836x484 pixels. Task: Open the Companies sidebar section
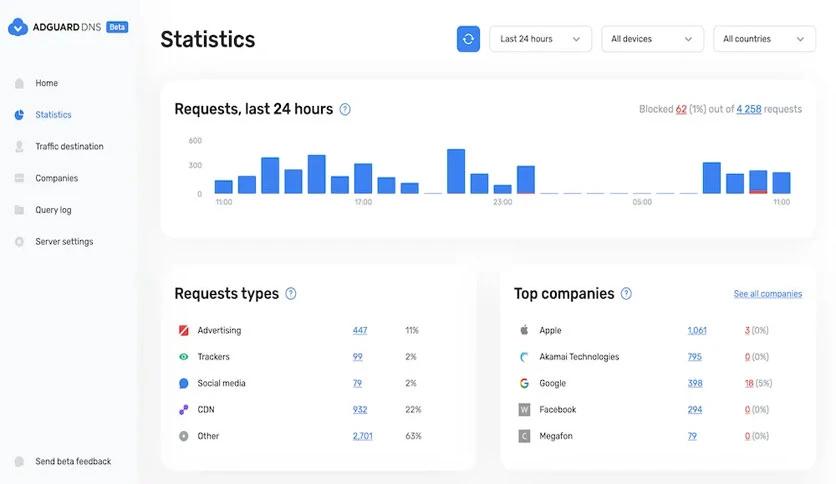57,178
